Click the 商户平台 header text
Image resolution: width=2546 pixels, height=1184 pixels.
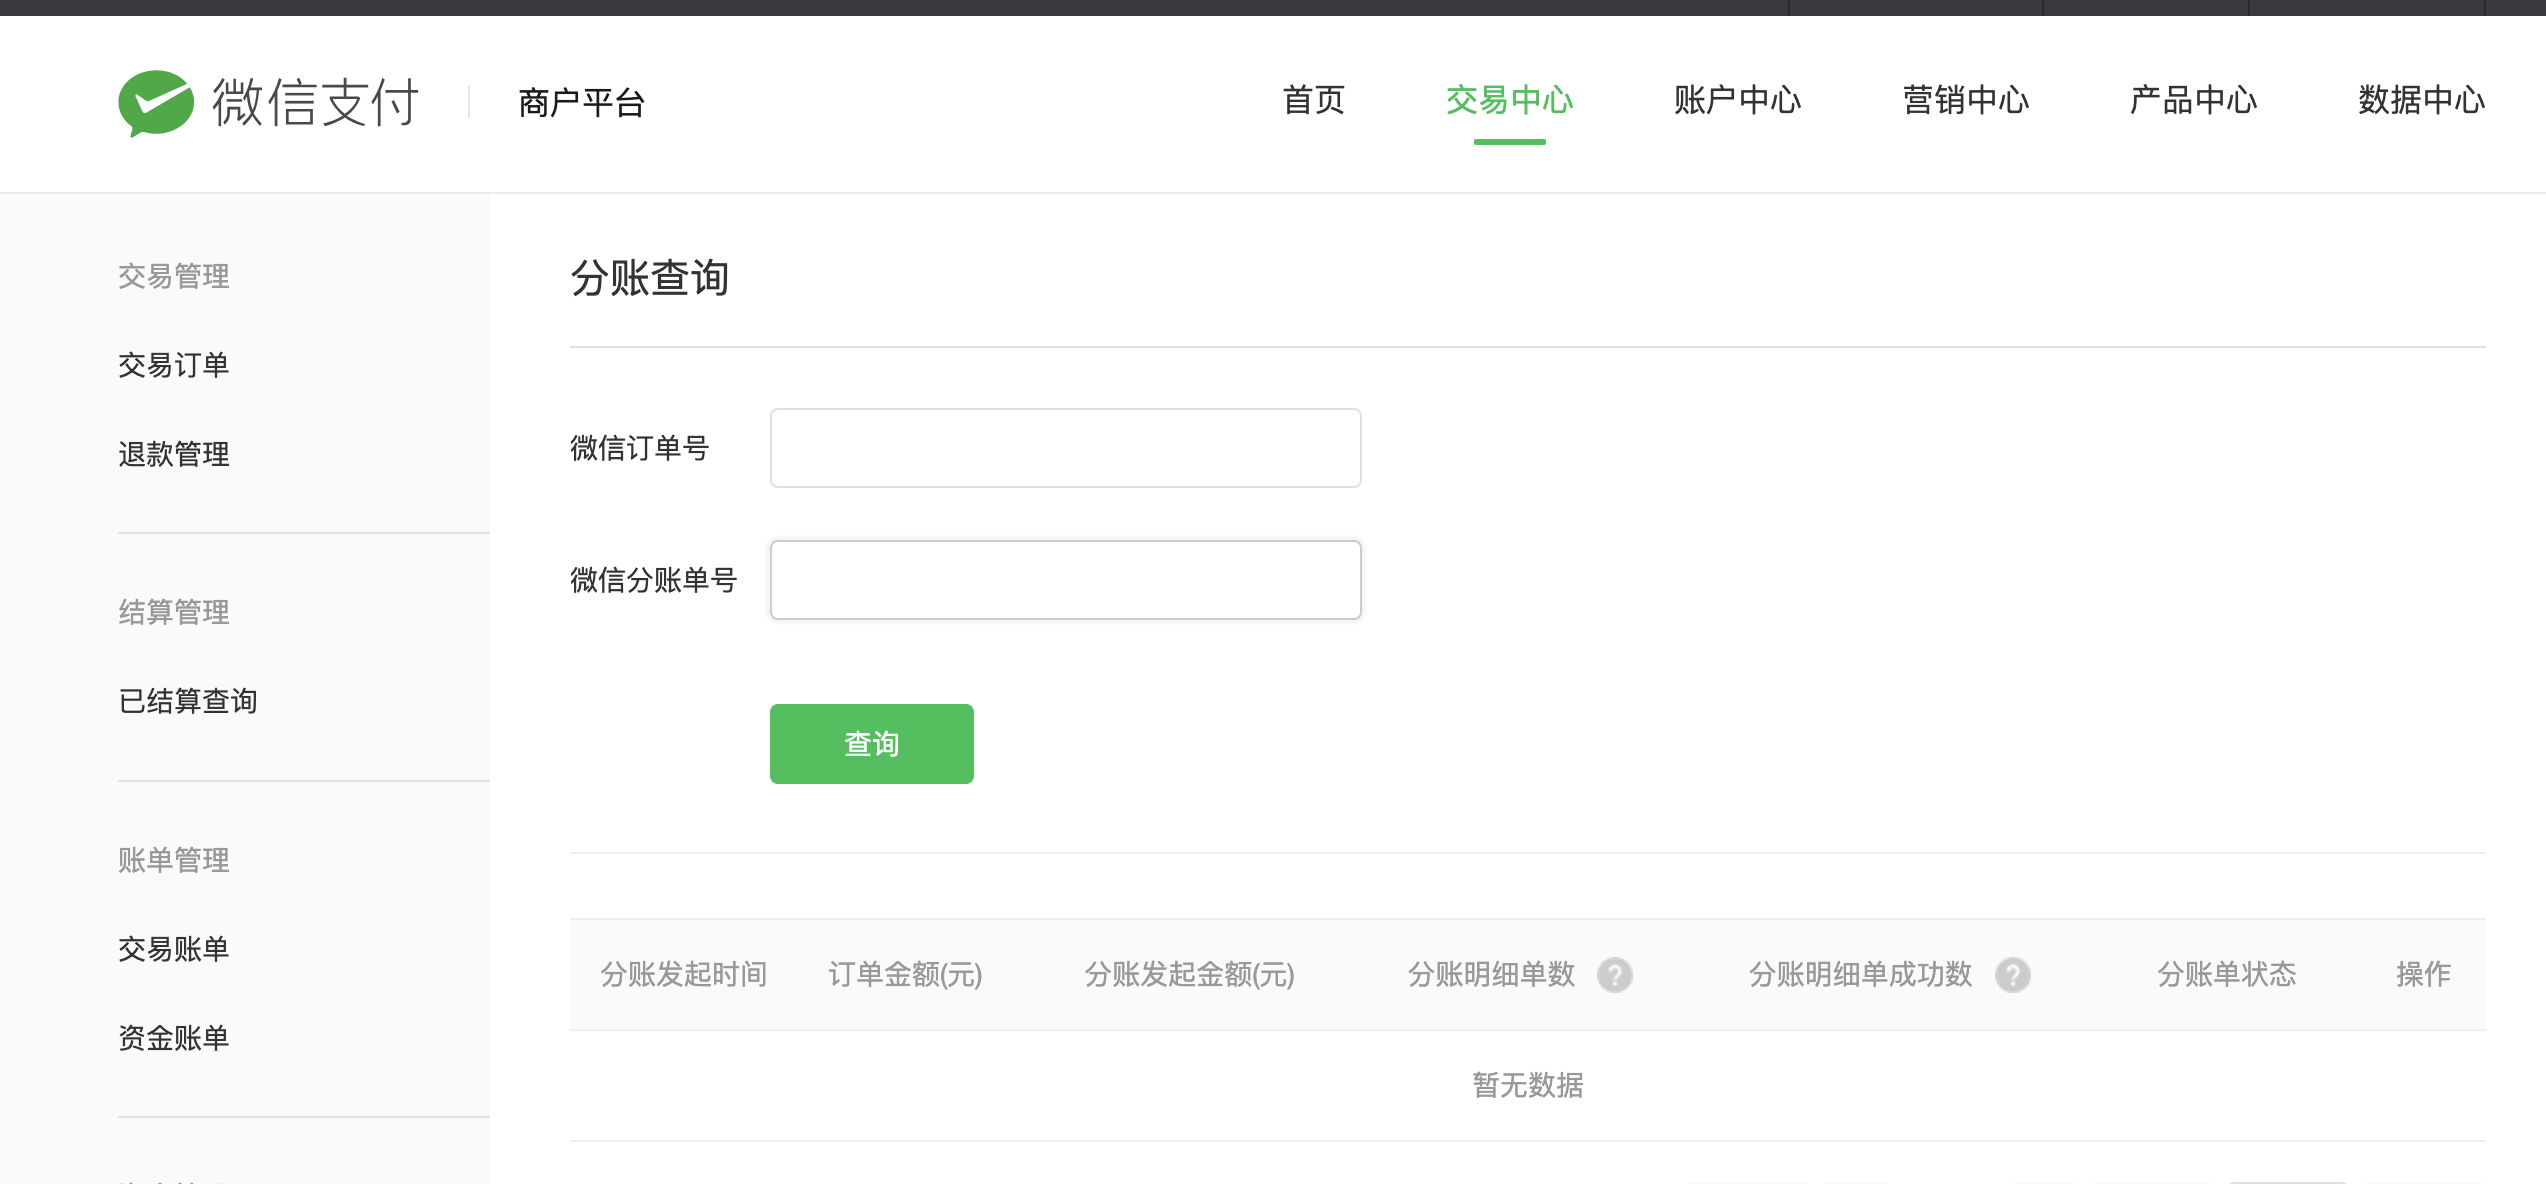click(x=581, y=102)
